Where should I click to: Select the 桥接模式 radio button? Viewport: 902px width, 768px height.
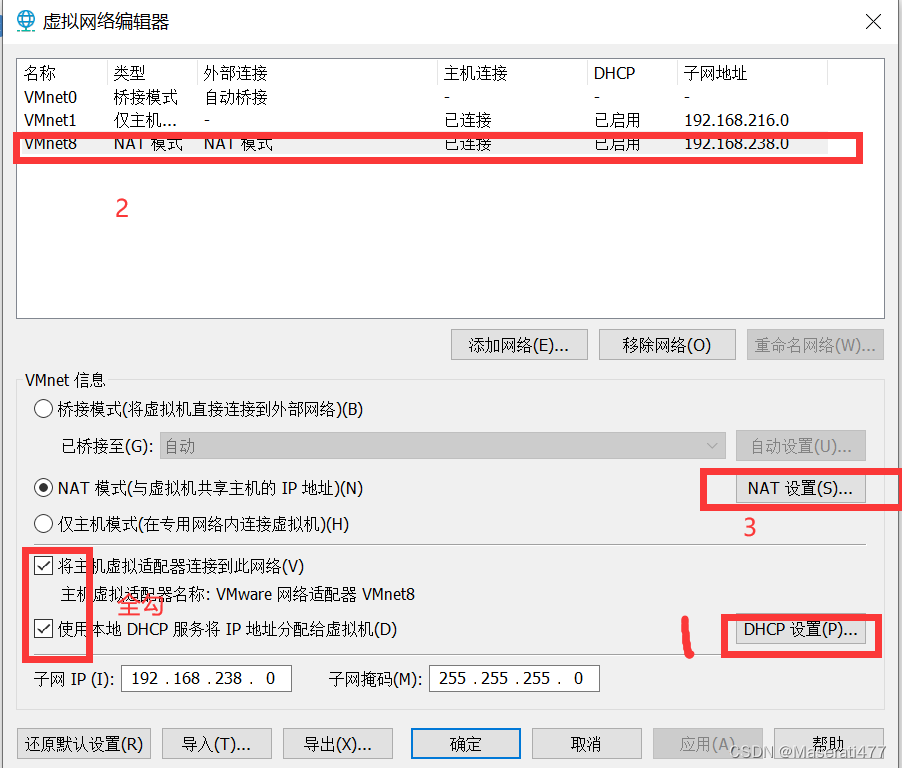pyautogui.click(x=42, y=408)
